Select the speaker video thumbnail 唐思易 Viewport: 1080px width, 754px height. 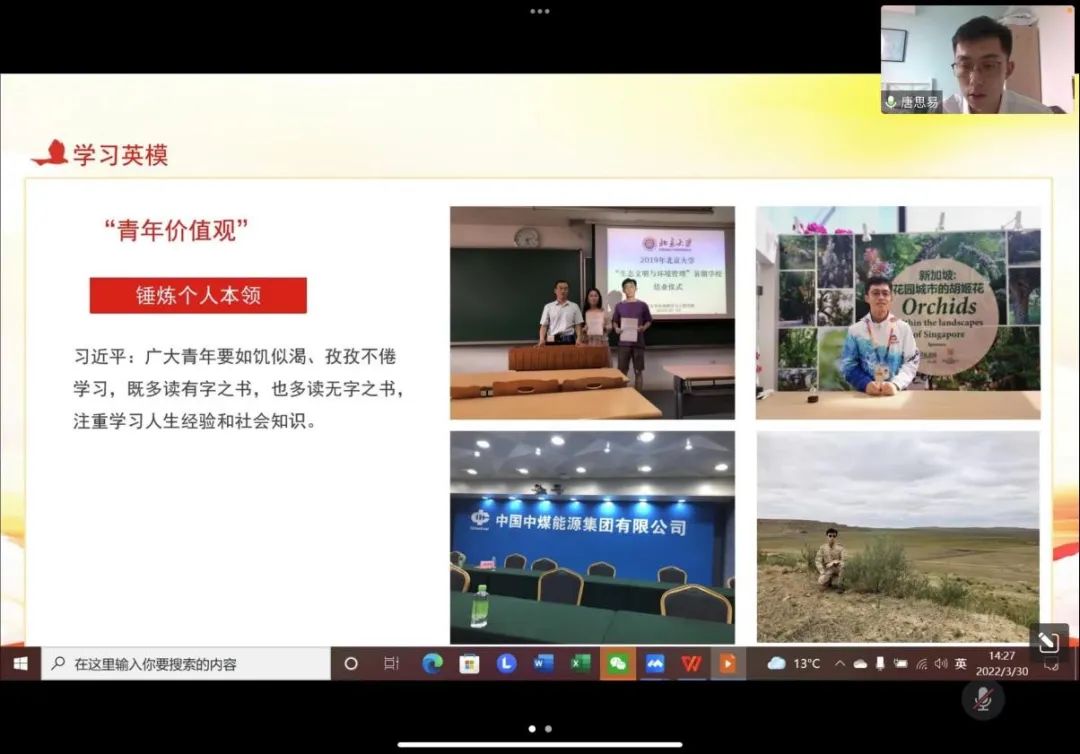coord(976,59)
